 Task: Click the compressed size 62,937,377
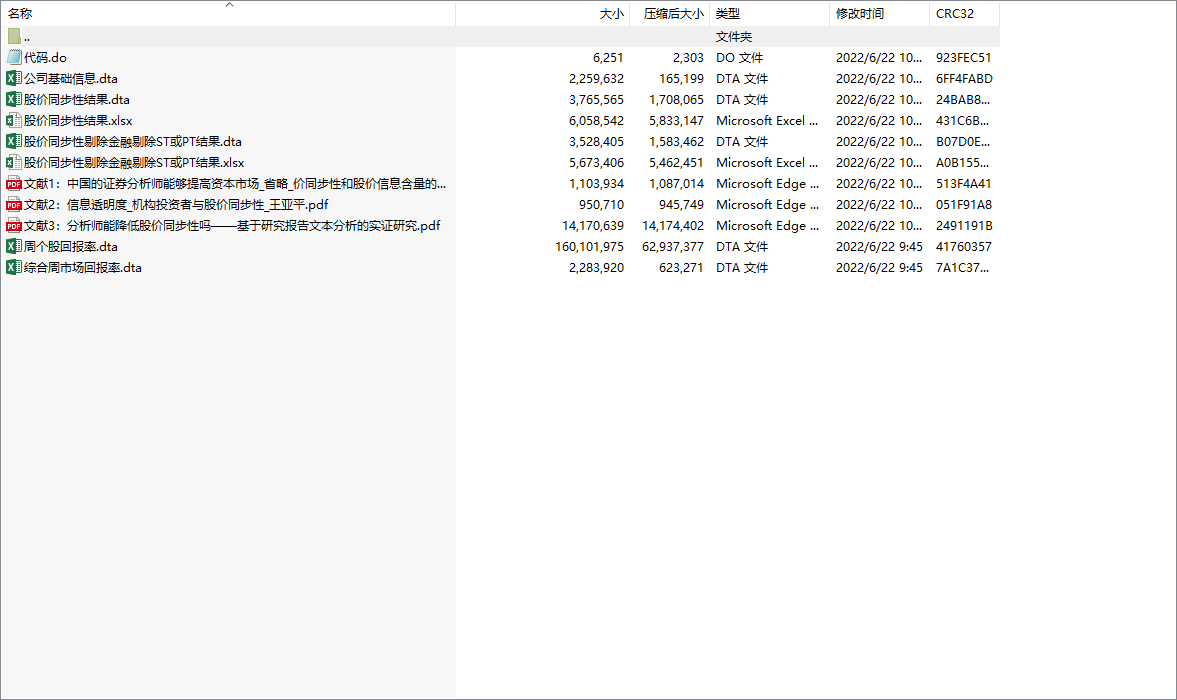[673, 247]
